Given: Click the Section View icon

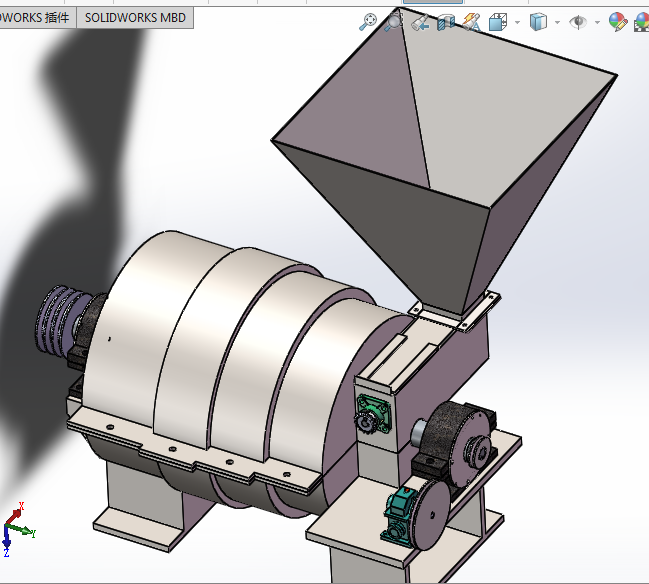Looking at the screenshot, I should [x=446, y=22].
